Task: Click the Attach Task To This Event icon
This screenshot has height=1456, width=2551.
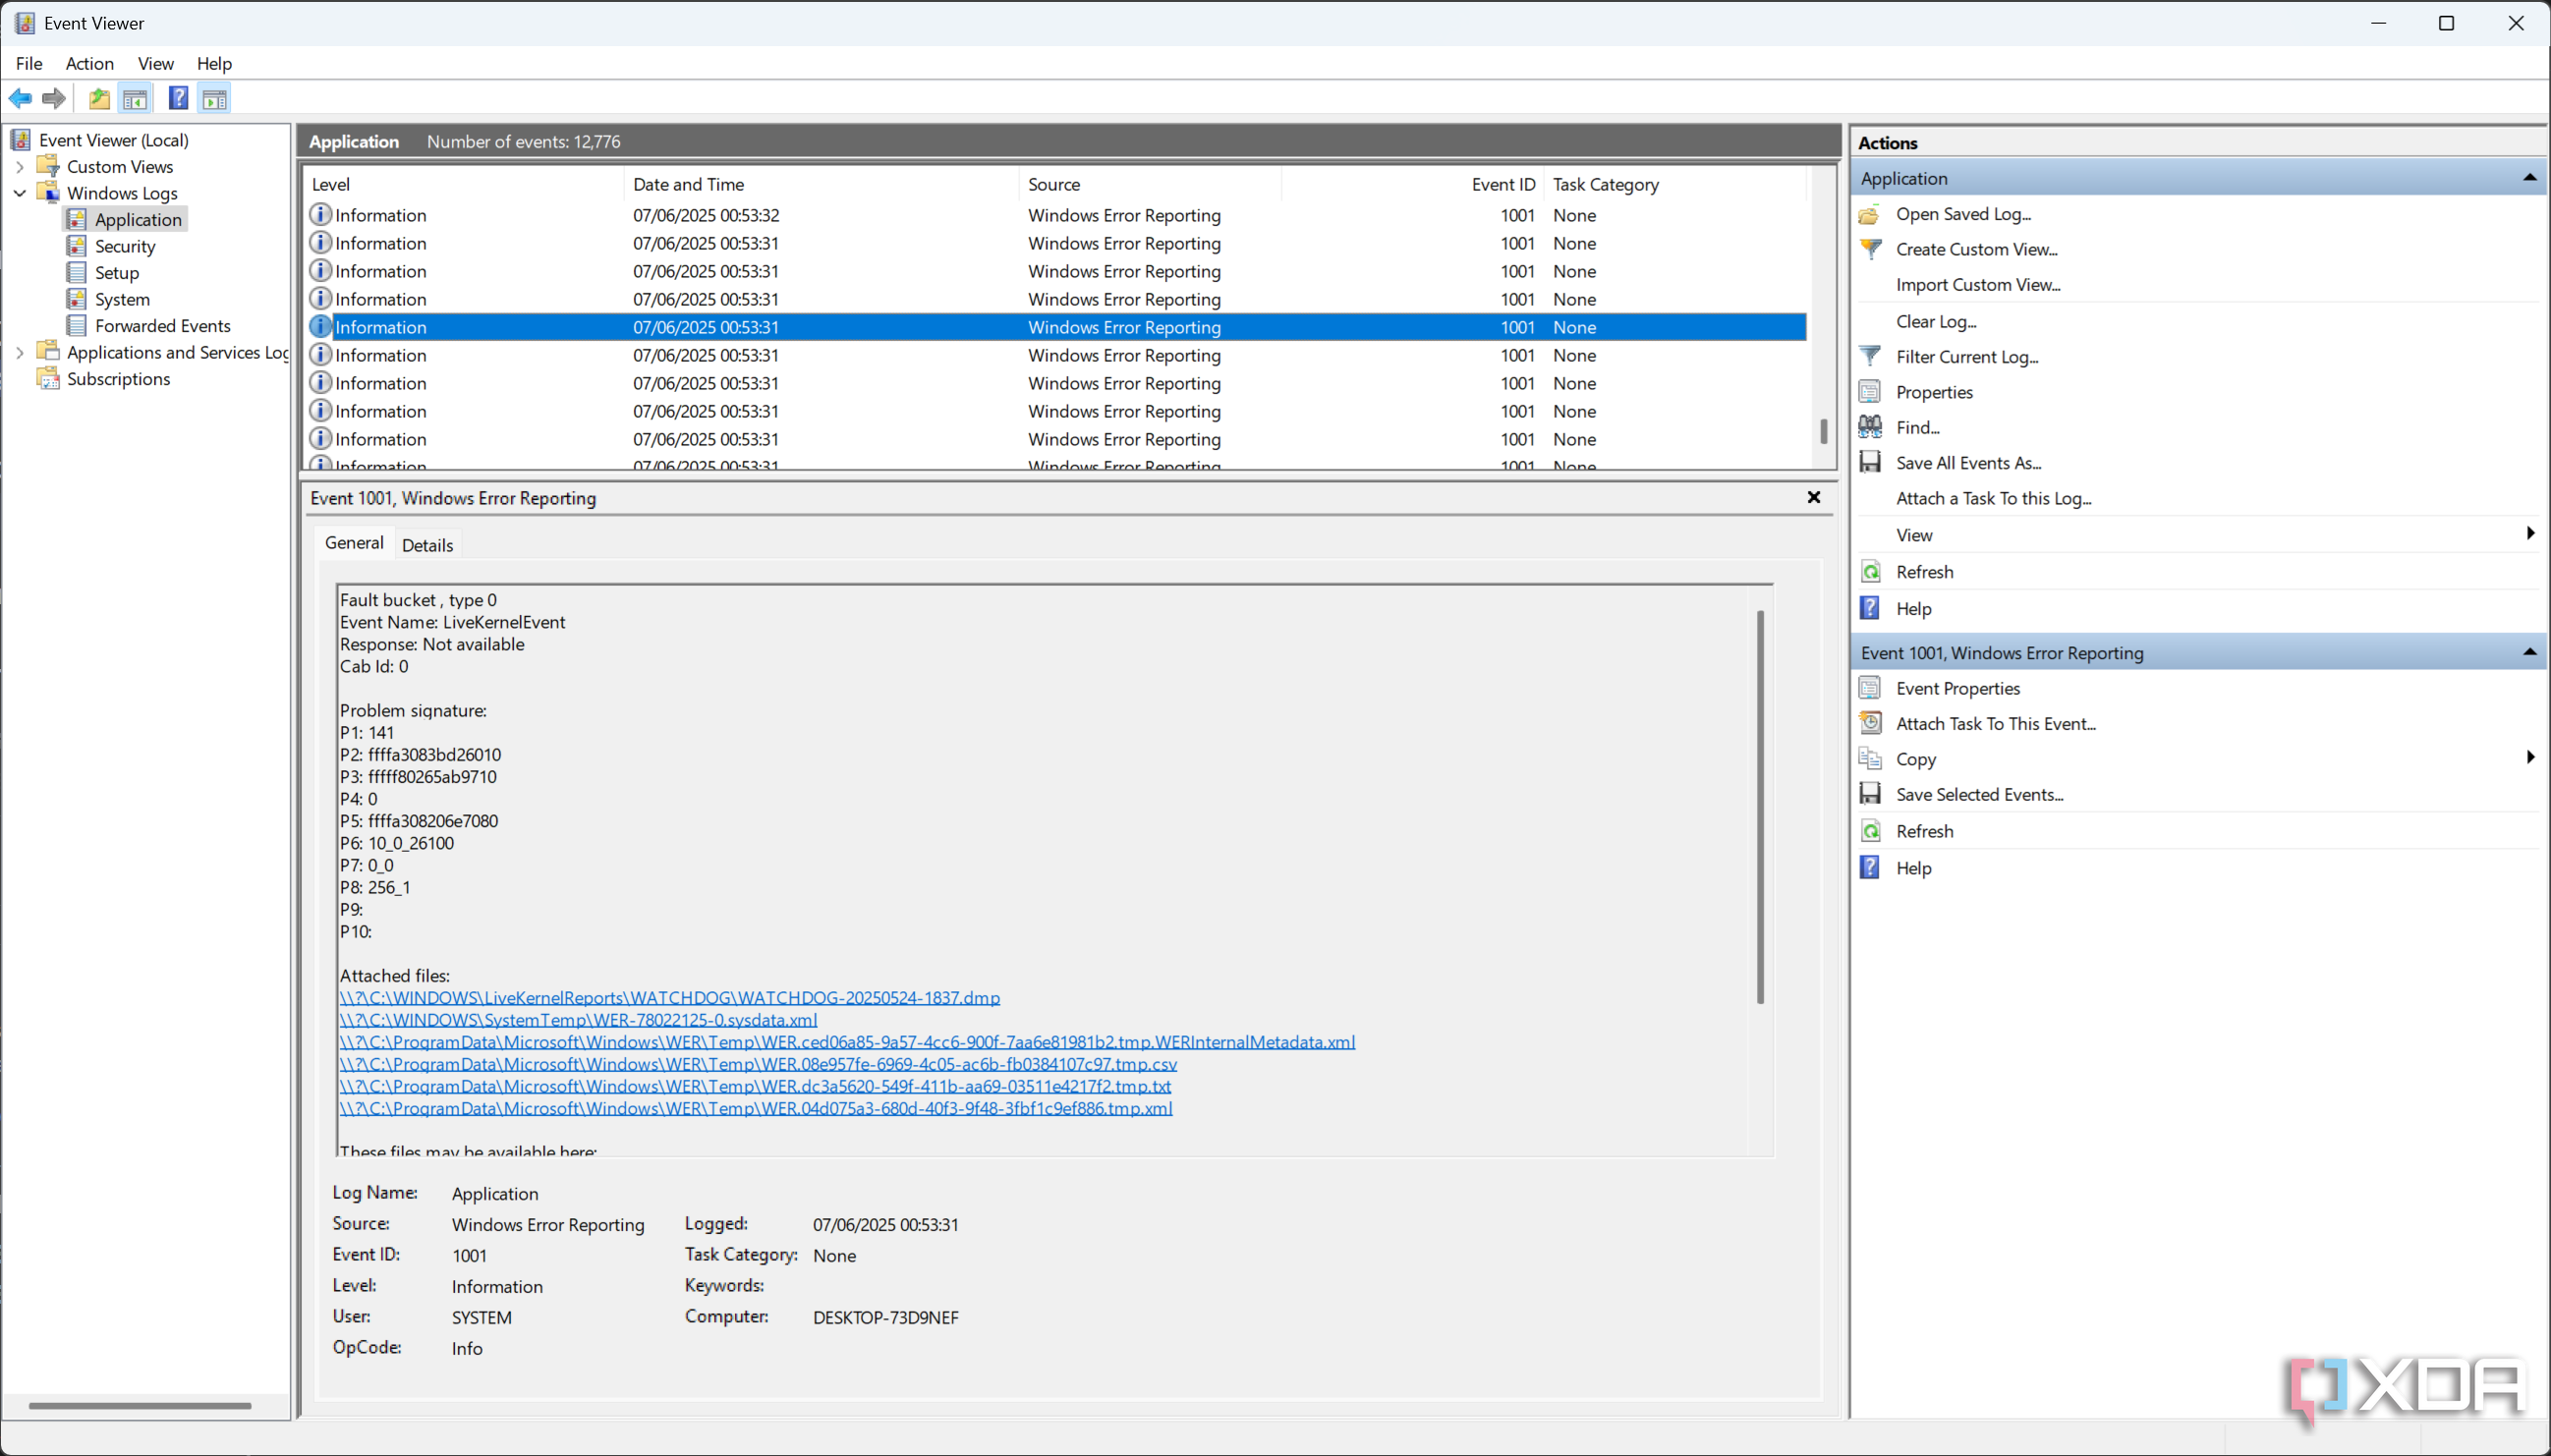Action: (1869, 723)
